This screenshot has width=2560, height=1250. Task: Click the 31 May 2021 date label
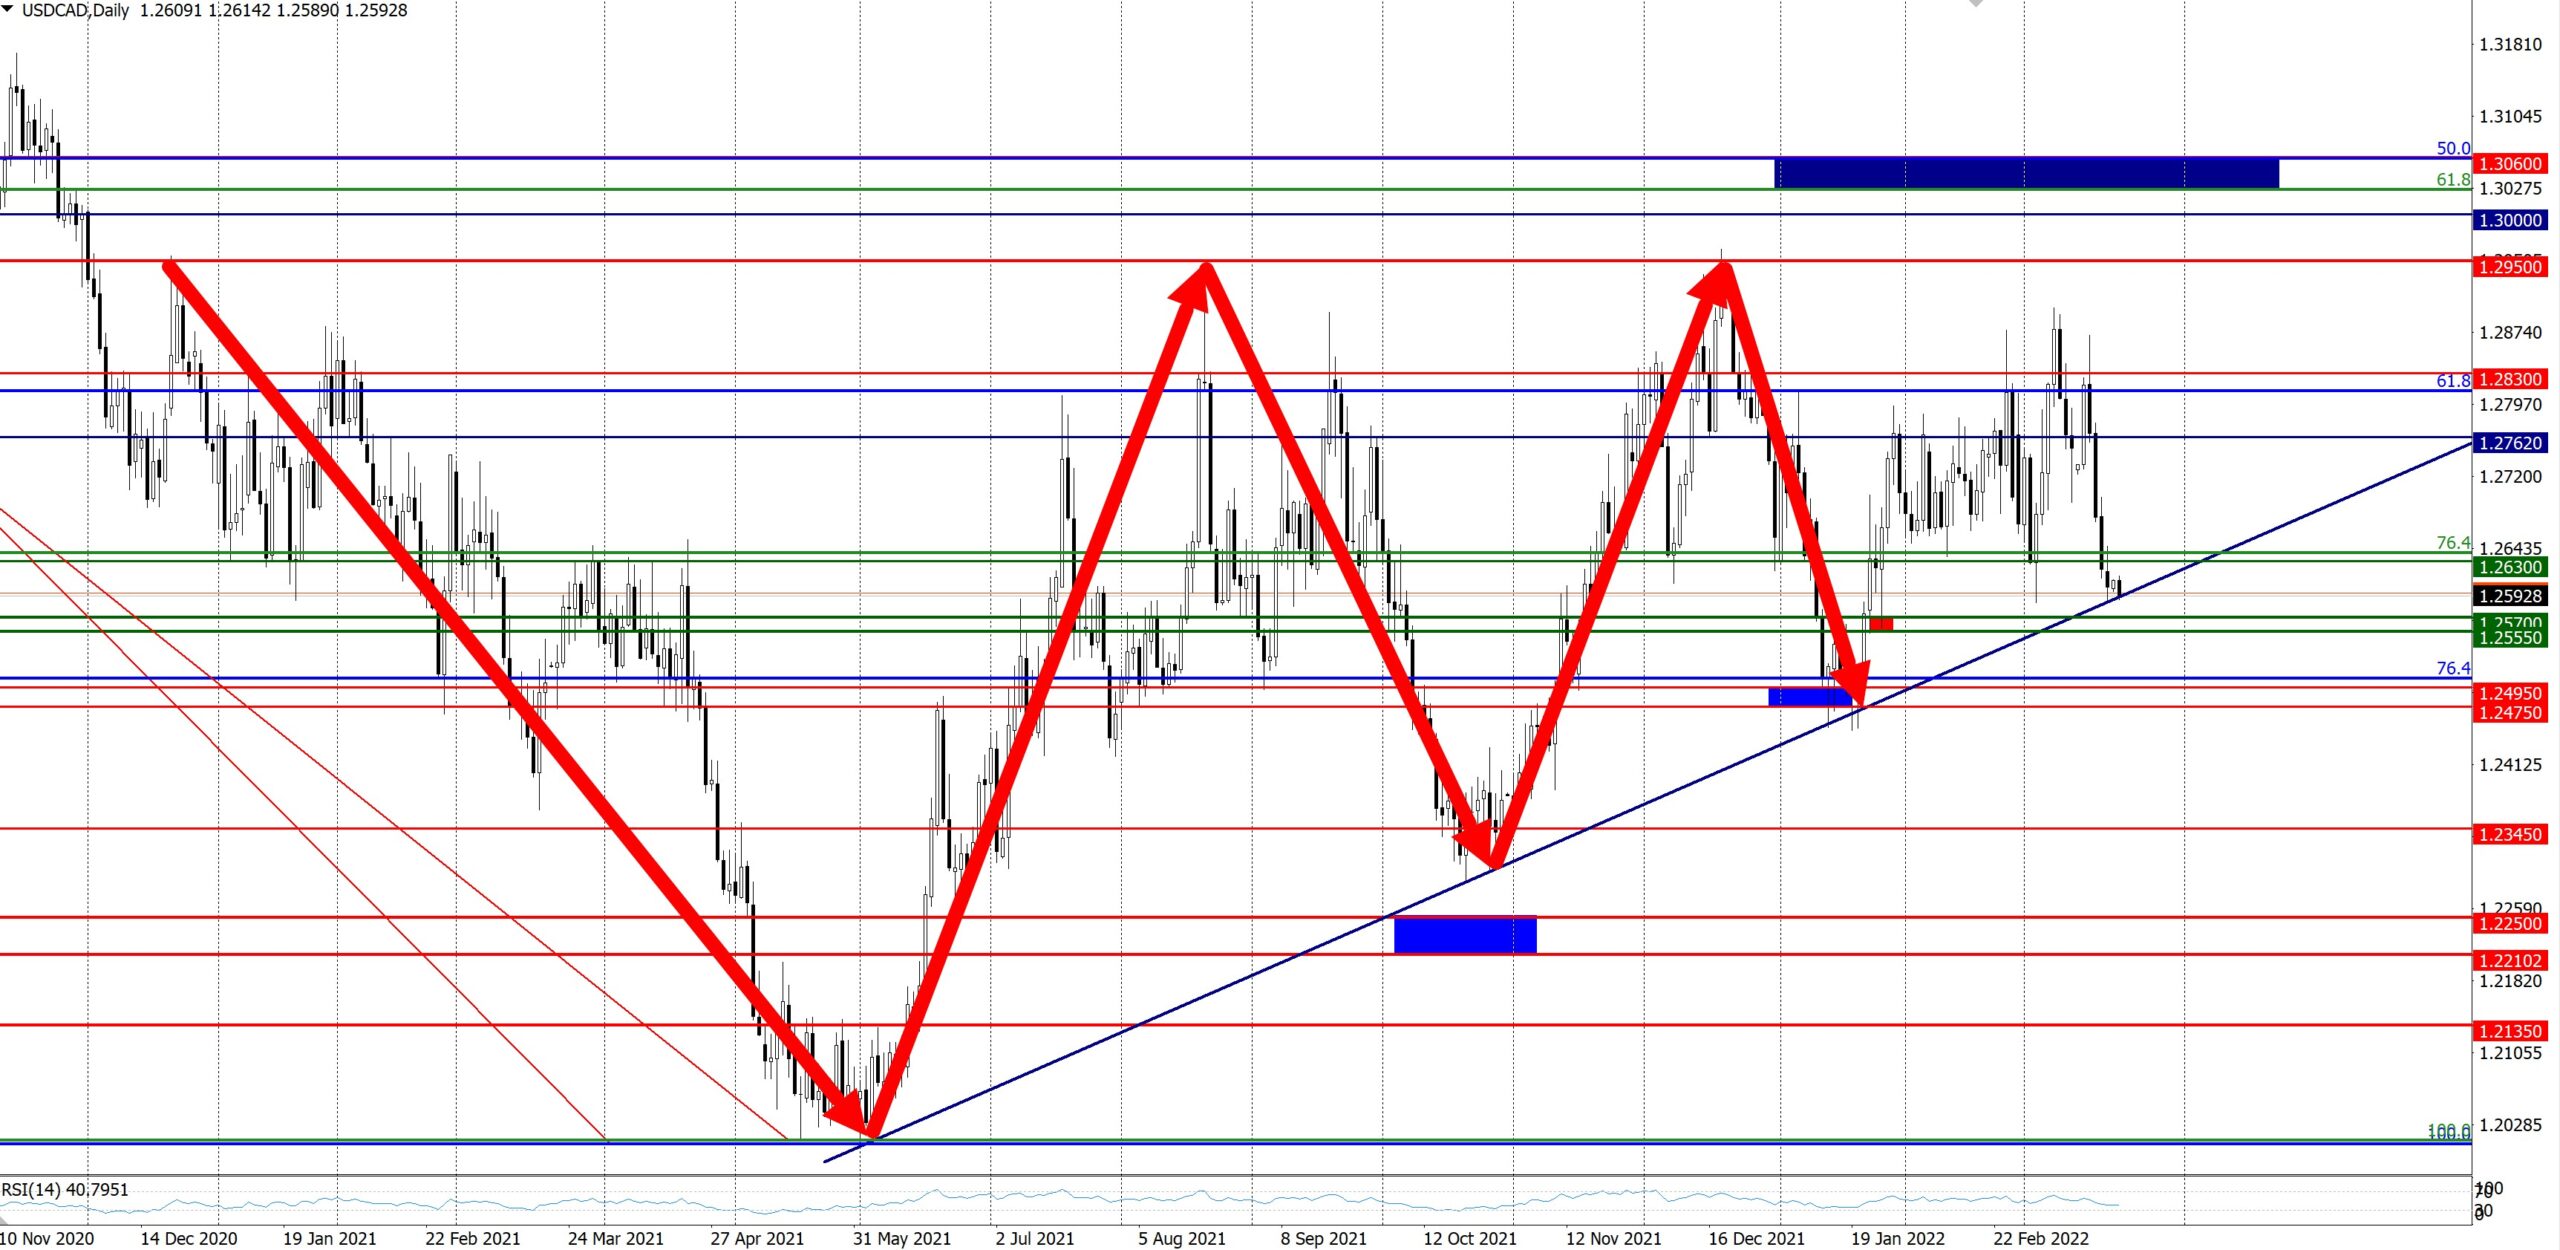pyautogui.click(x=901, y=1238)
